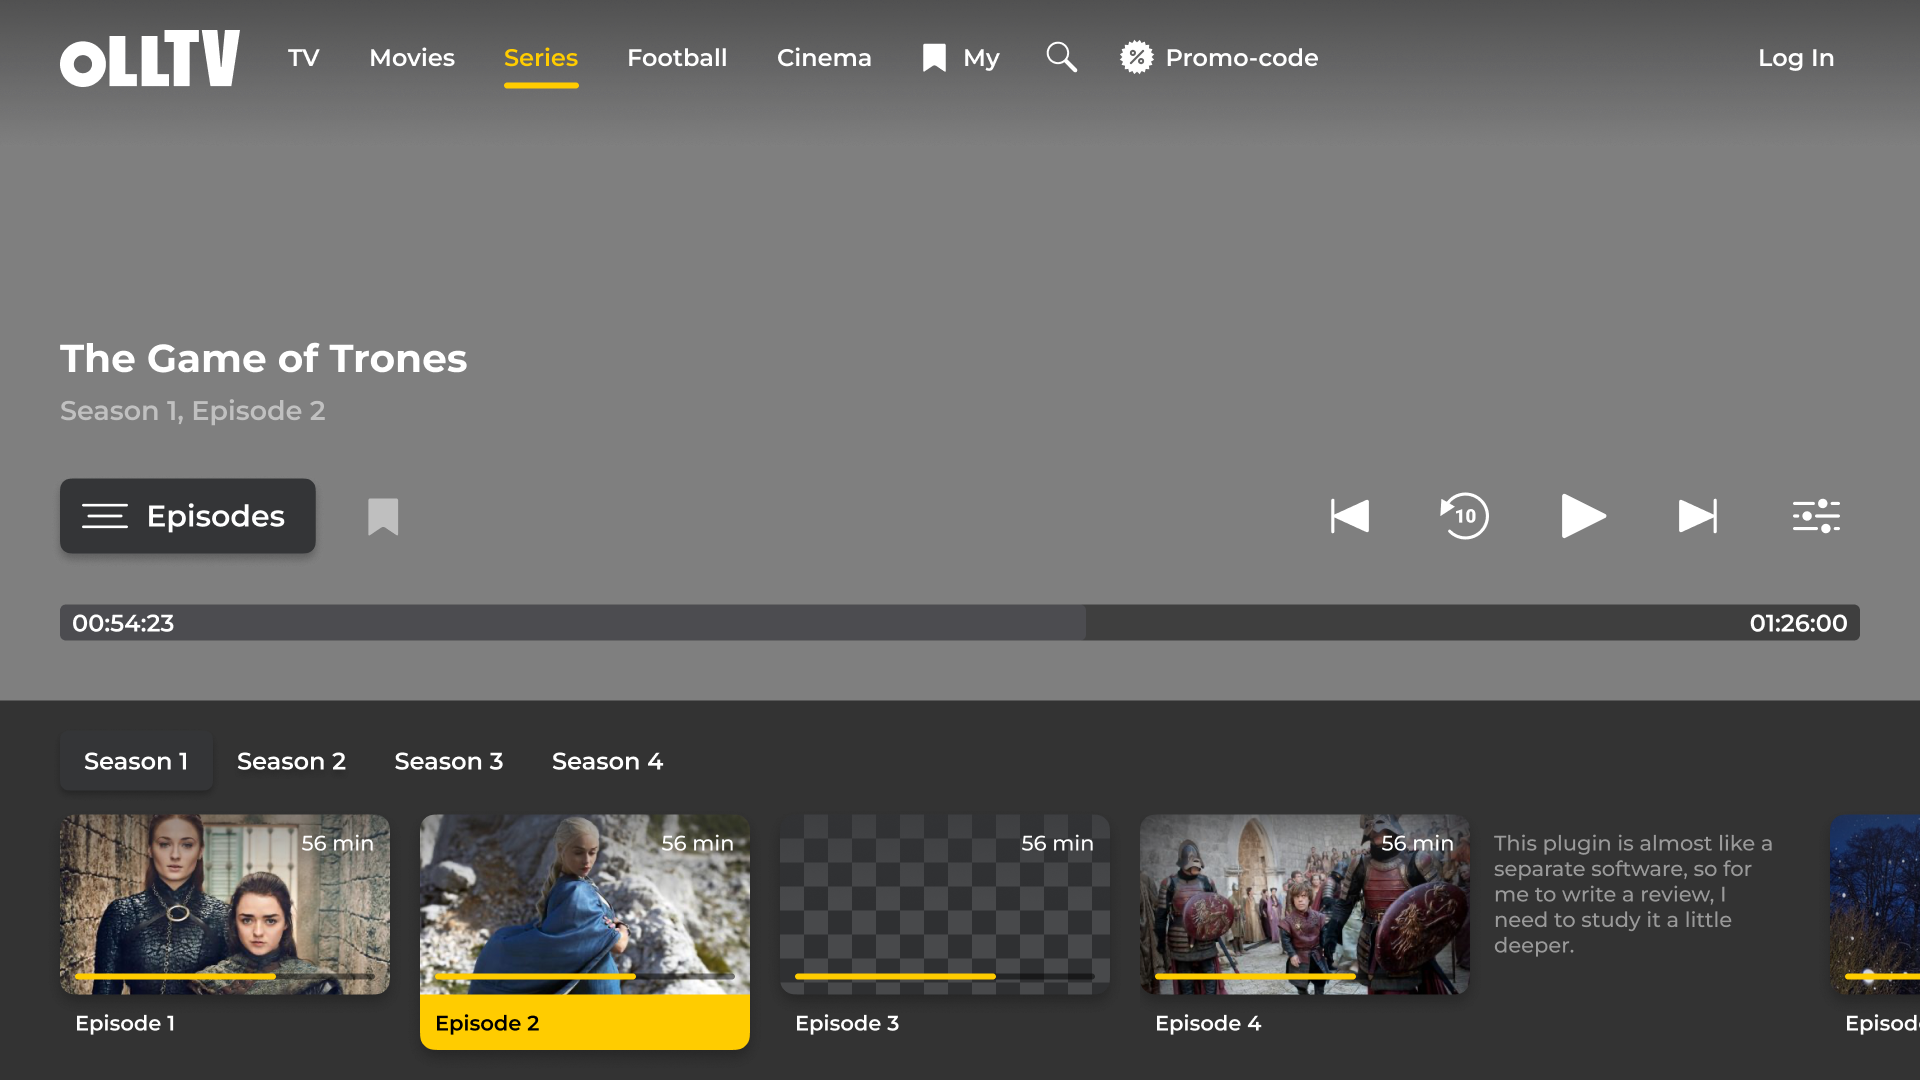Image resolution: width=1920 pixels, height=1080 pixels.
Task: Click the plugin review description text
Action: 1633,894
